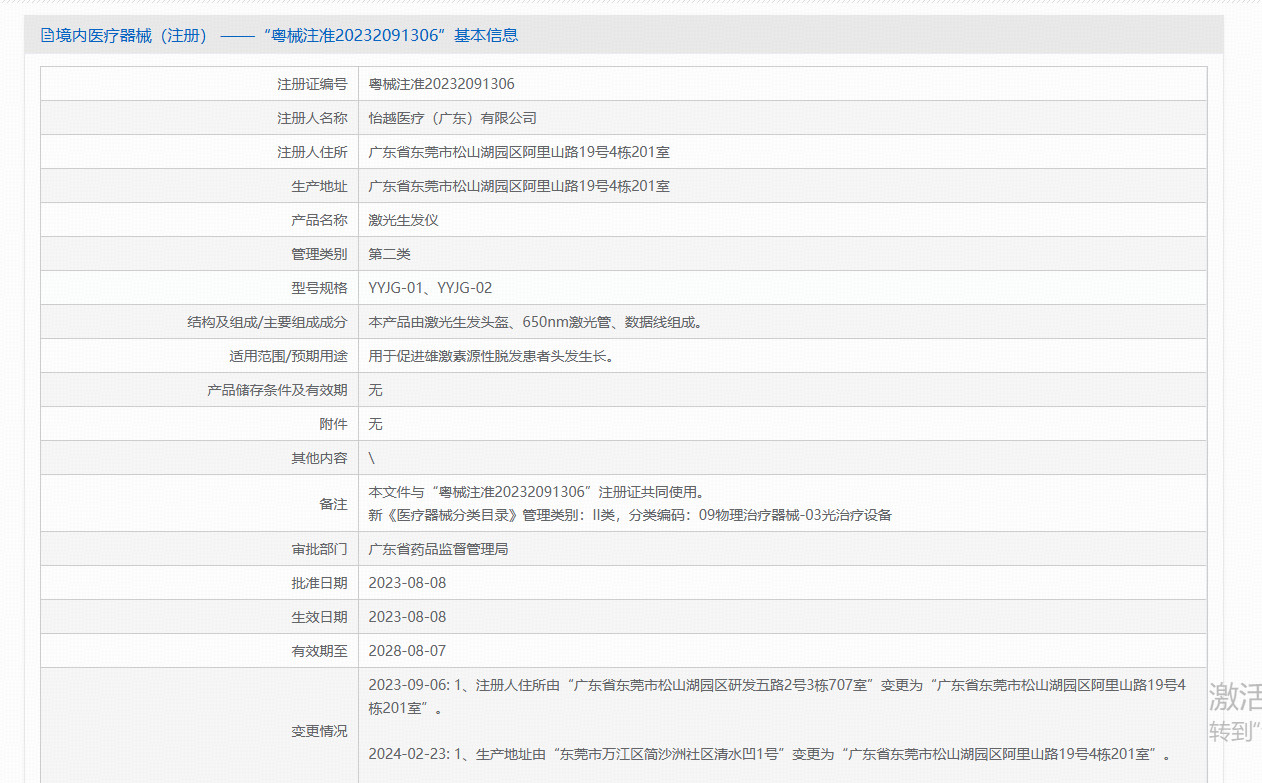Select the 注册人住所 address text
1262x783 pixels.
[x=518, y=152]
